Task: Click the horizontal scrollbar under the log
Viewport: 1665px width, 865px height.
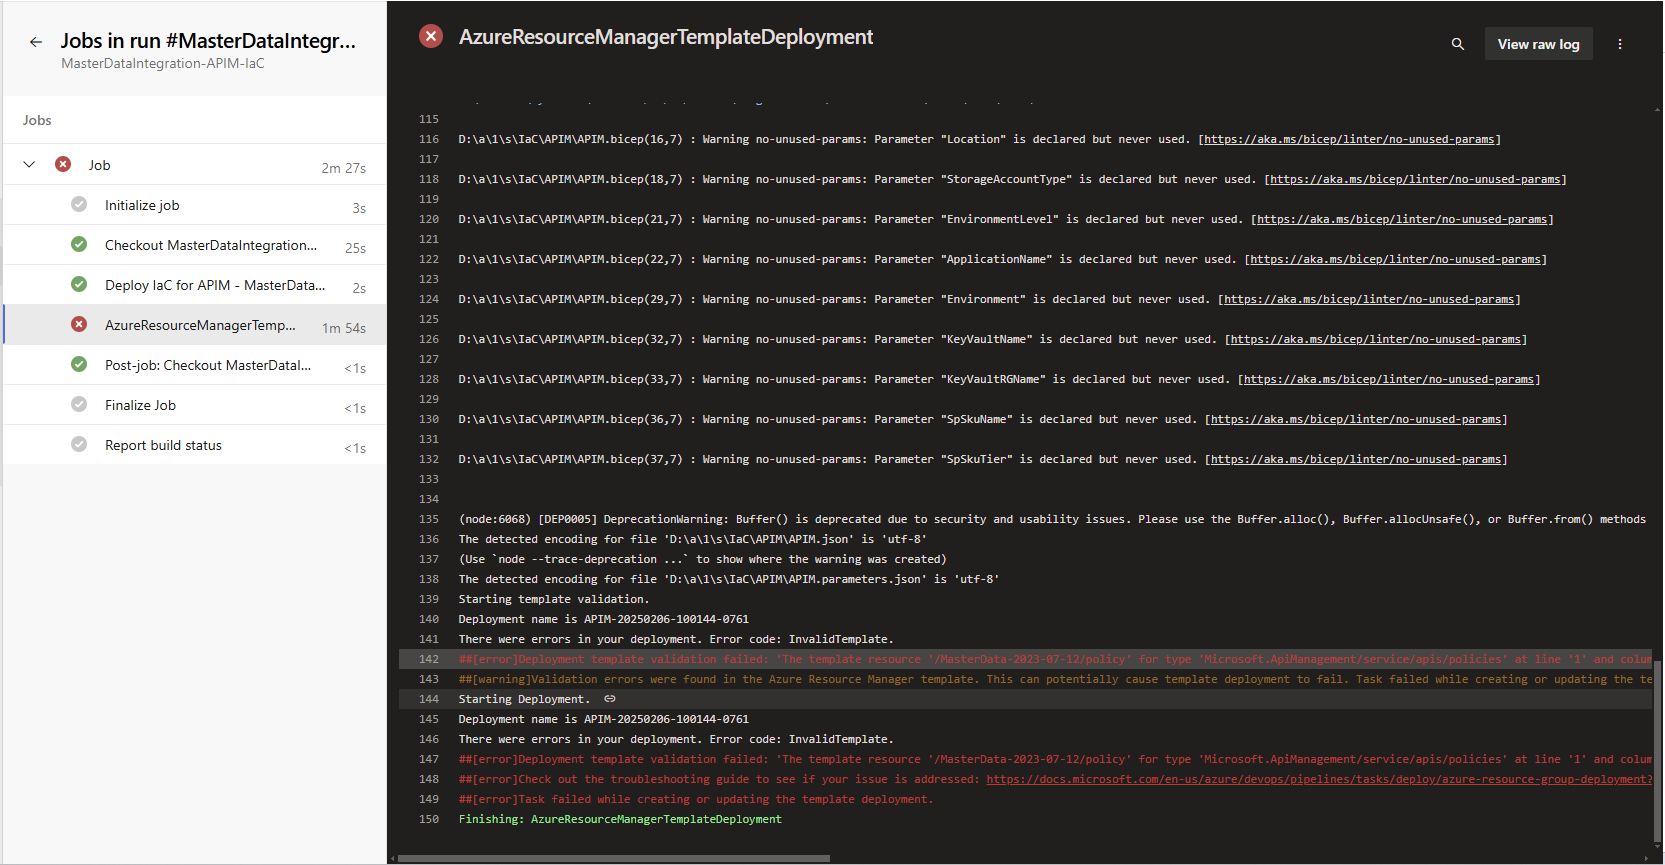Action: coord(614,858)
